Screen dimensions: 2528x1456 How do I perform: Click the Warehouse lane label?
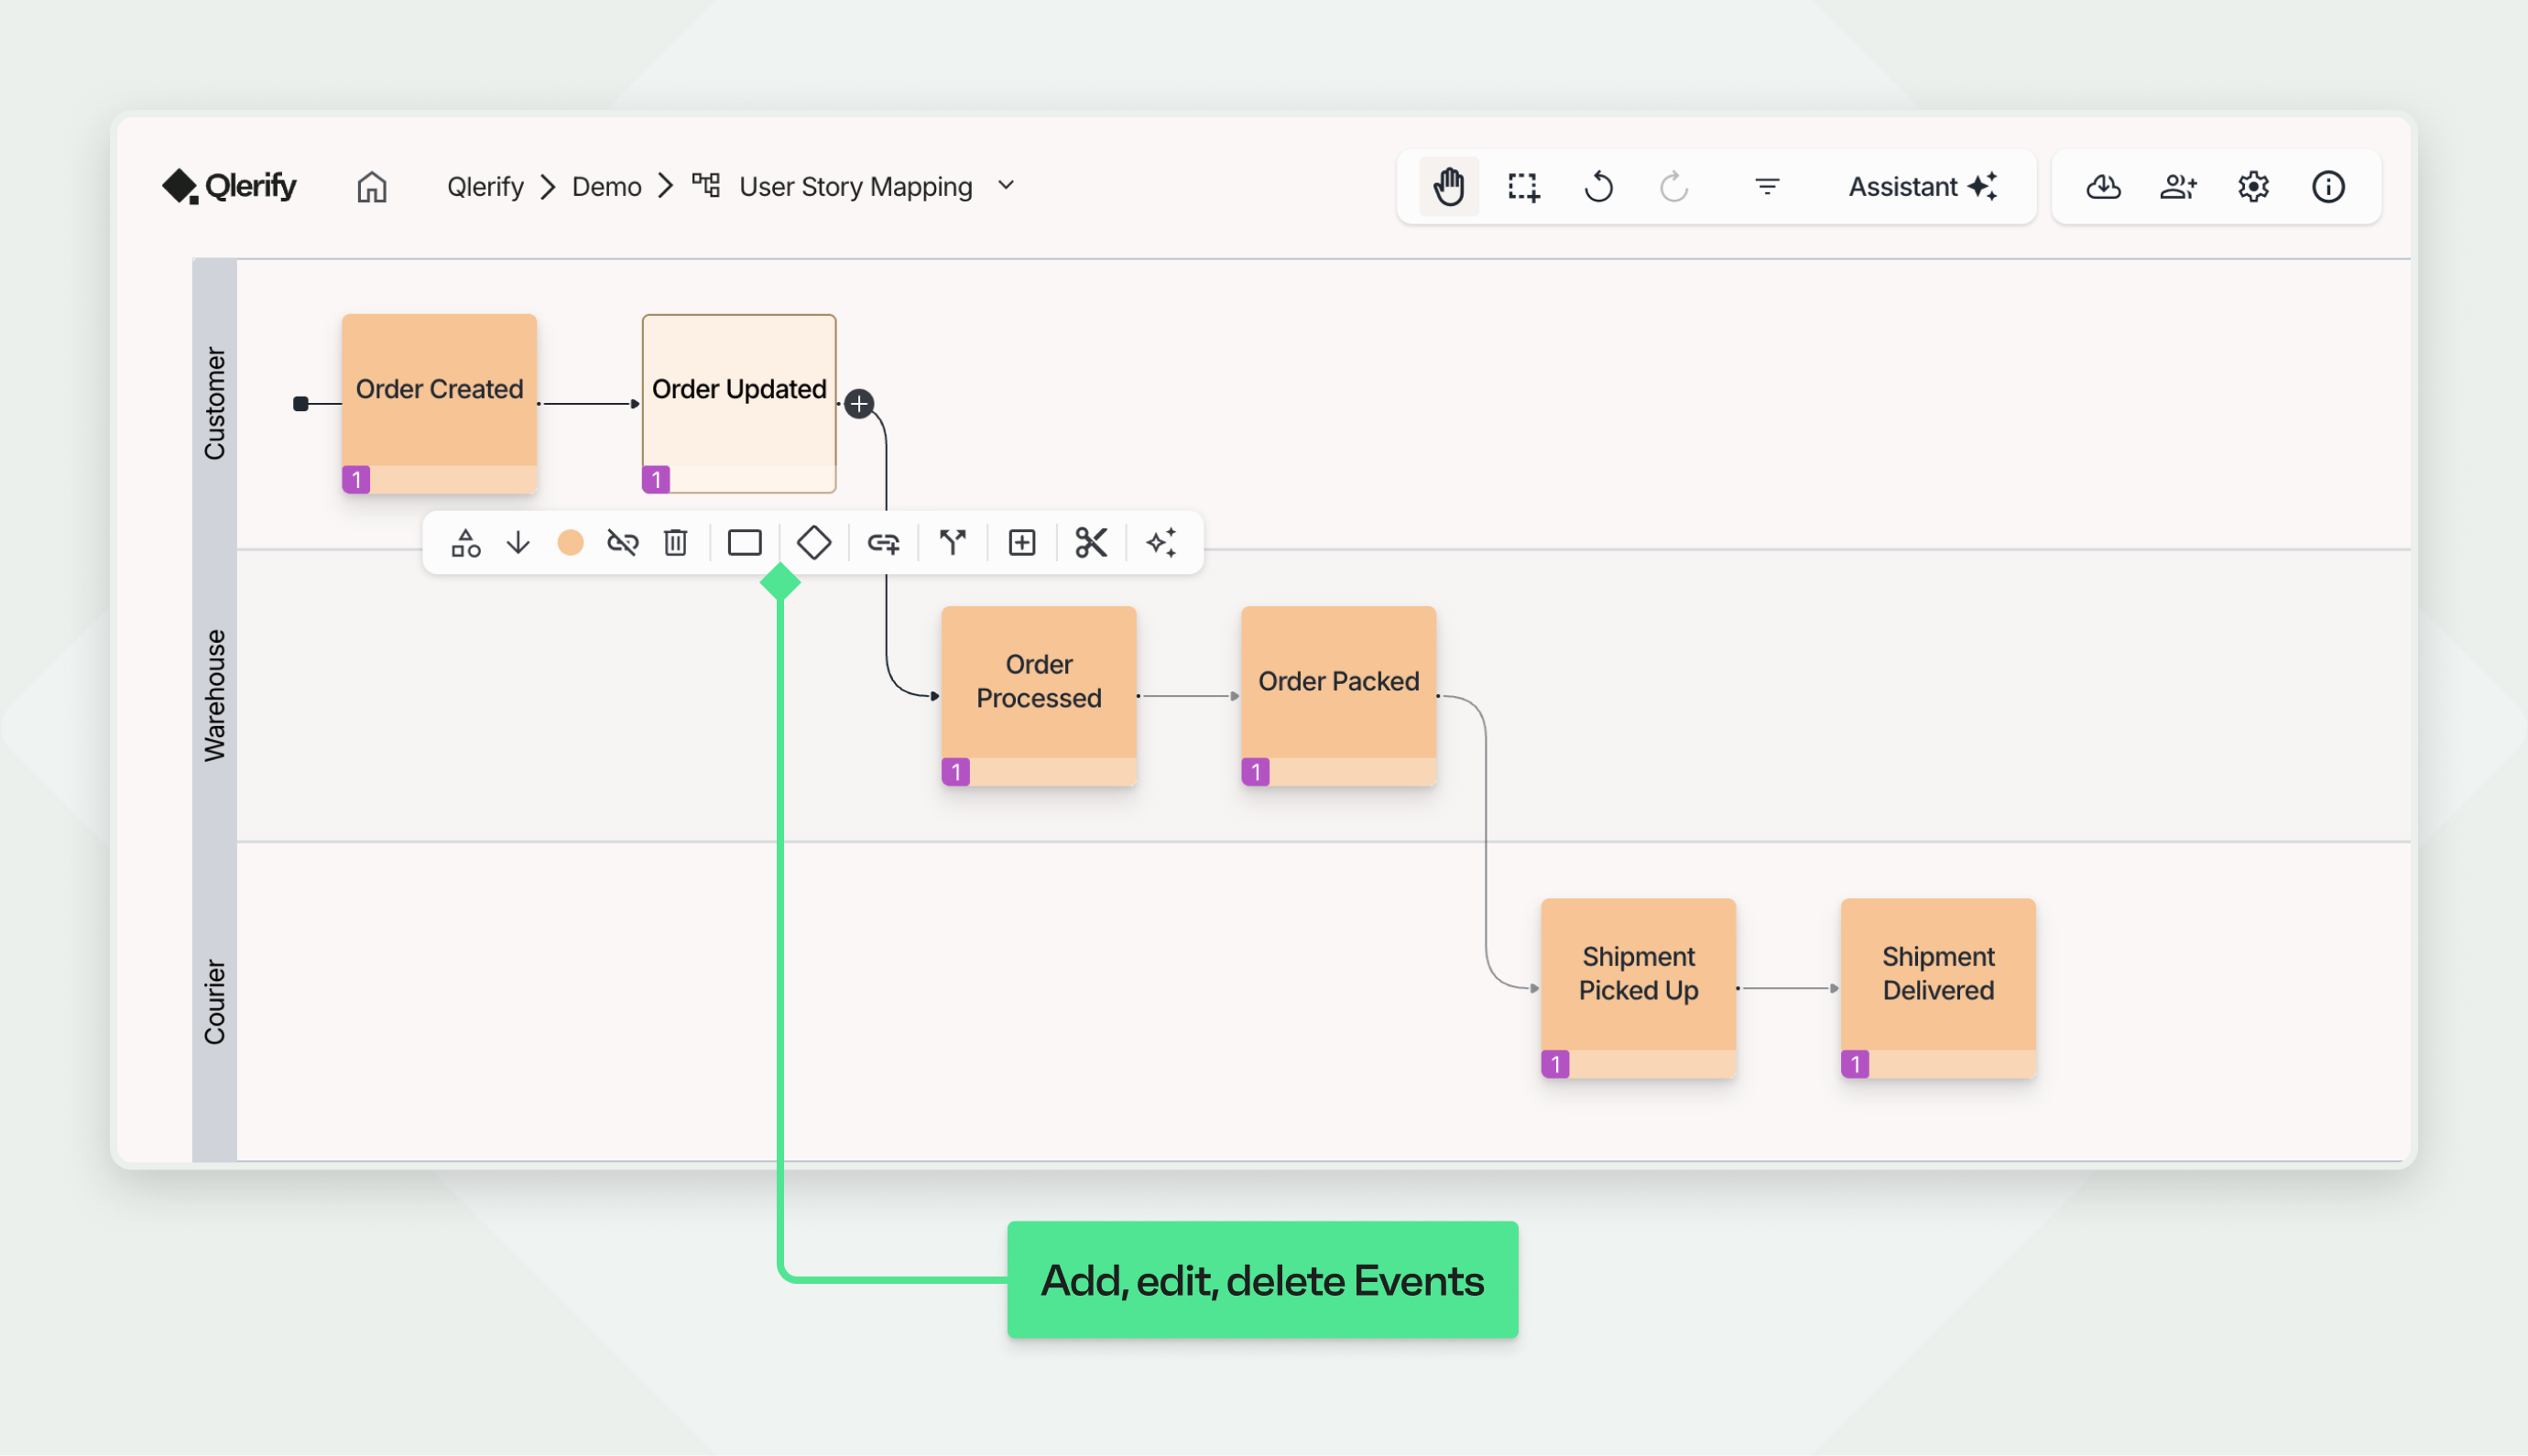[x=214, y=695]
